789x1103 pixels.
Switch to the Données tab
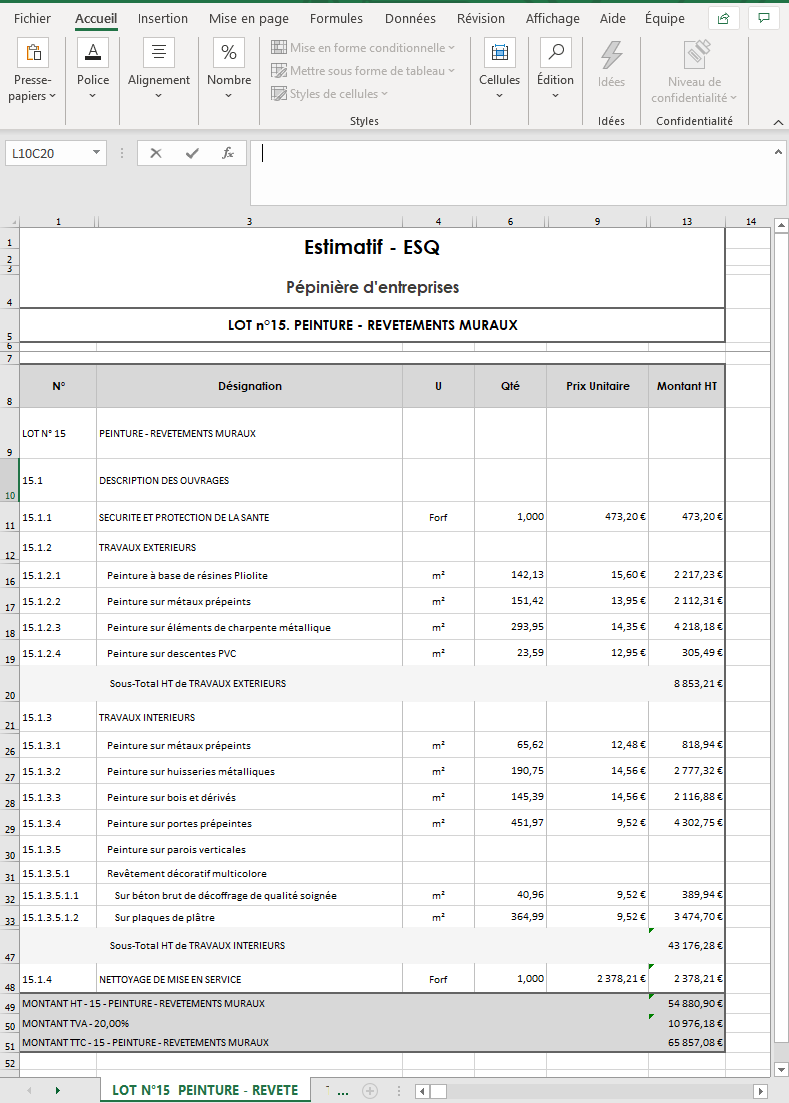410,18
